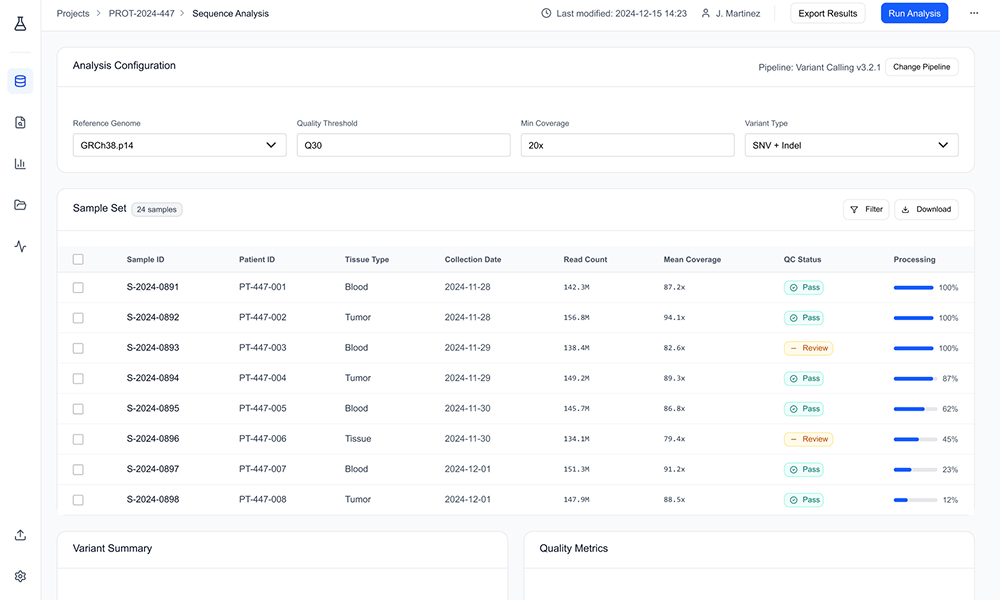Click the upload icon in sidebar
1000x600 pixels.
tap(20, 535)
